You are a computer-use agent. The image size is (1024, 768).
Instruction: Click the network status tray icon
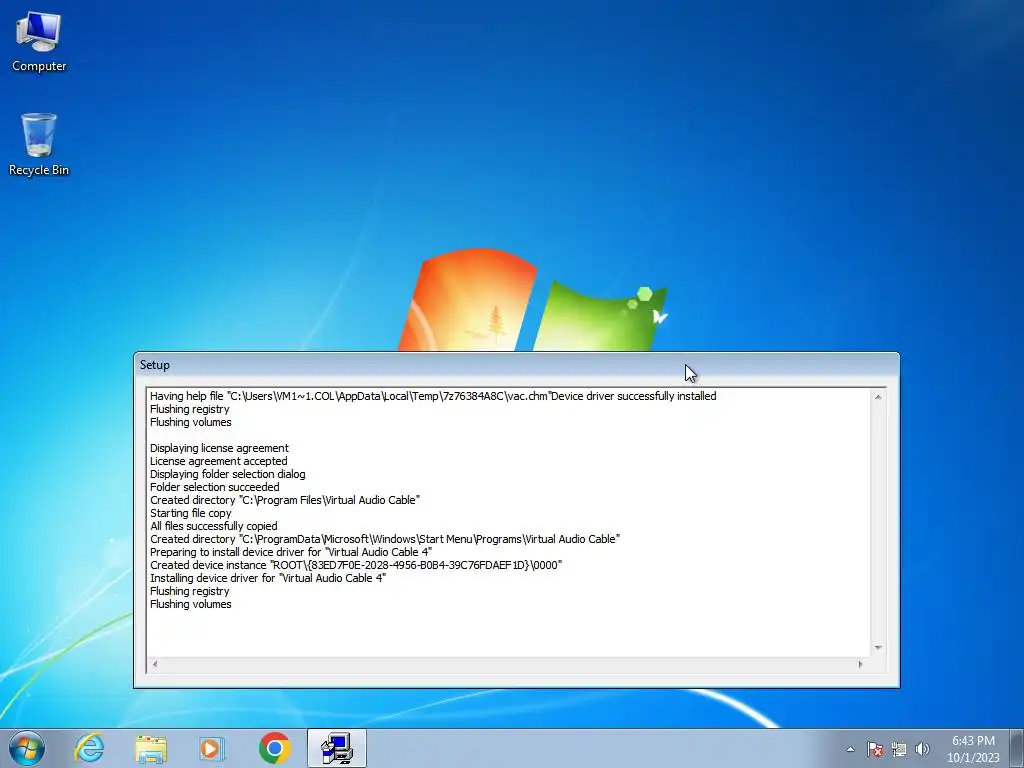pyautogui.click(x=899, y=749)
